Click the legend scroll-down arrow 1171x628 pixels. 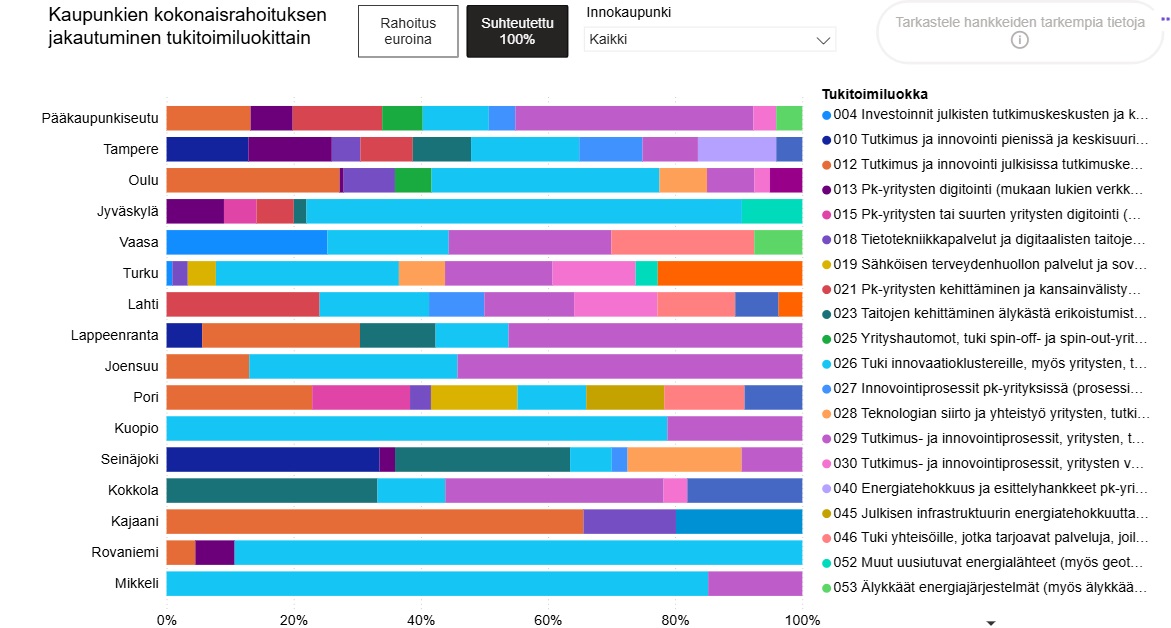tap(991, 622)
